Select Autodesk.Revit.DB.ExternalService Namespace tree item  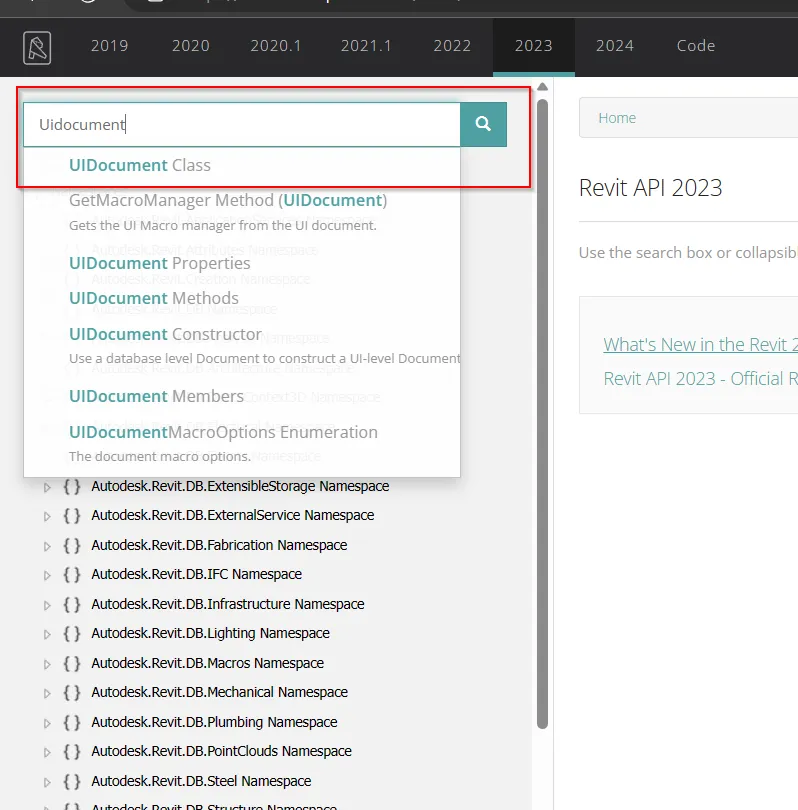[233, 515]
